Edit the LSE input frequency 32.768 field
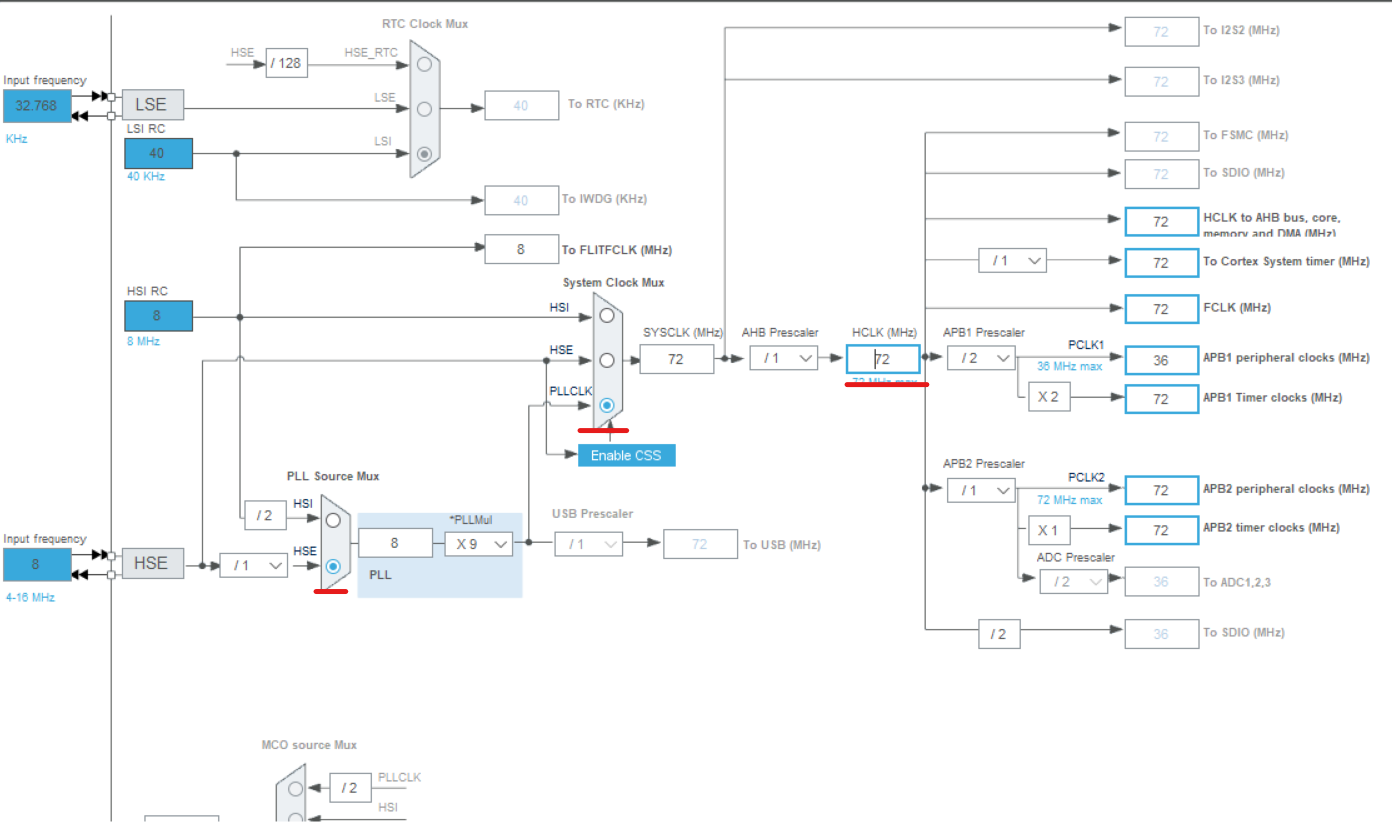1392x833 pixels. click(x=37, y=105)
